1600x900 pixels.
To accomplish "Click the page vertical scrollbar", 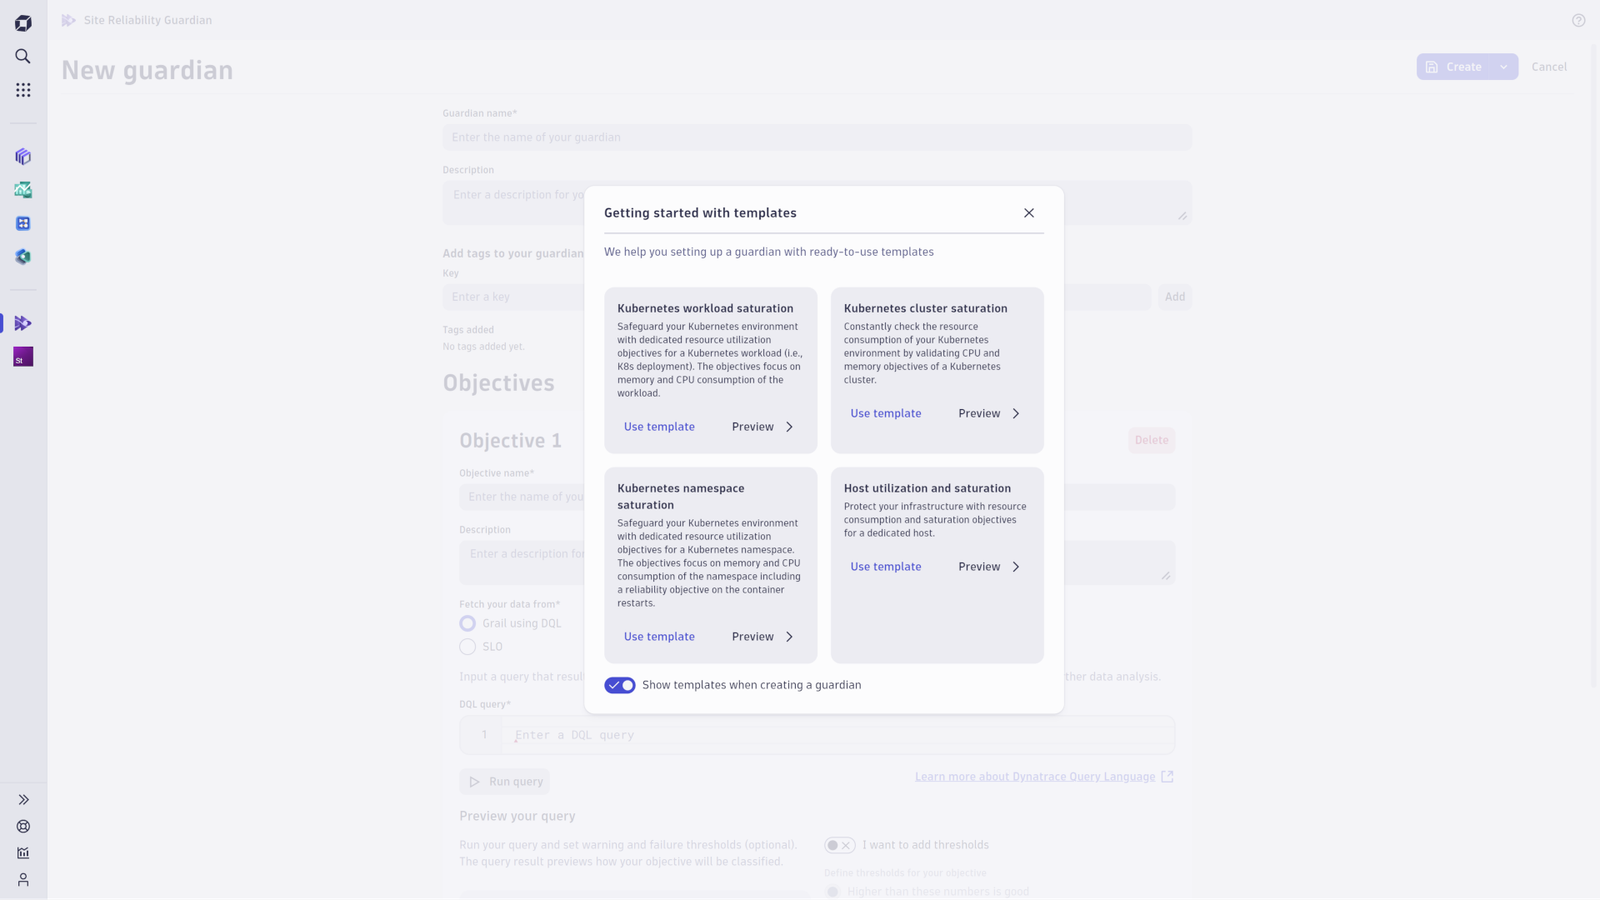I will point(1595,365).
